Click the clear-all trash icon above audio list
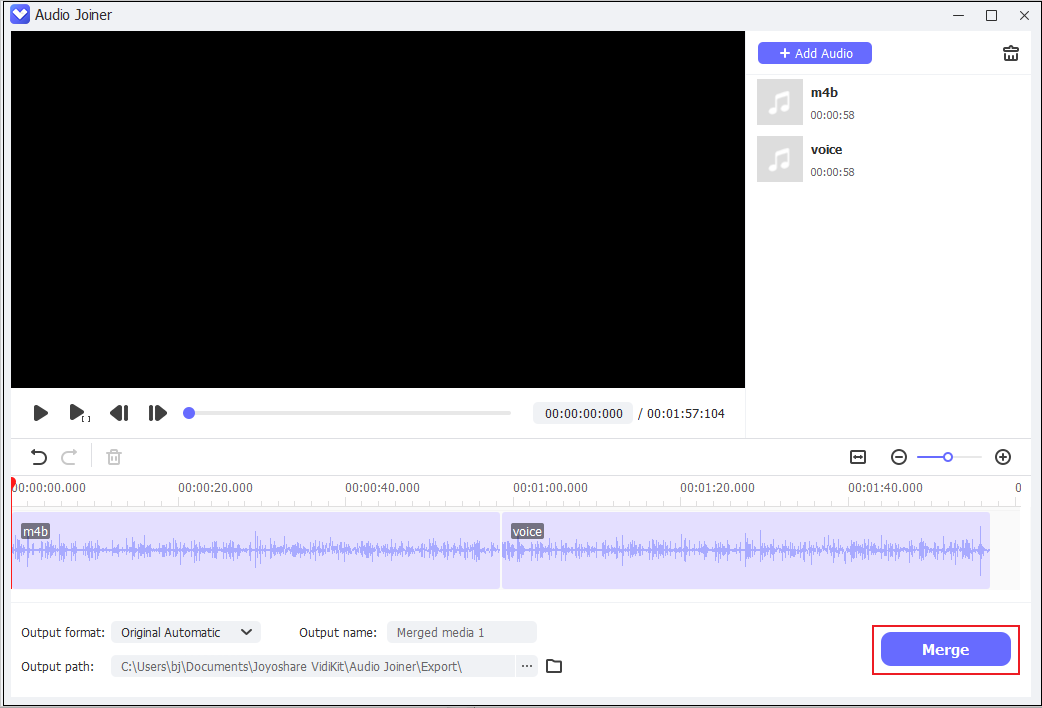This screenshot has width=1042, height=708. click(1010, 52)
